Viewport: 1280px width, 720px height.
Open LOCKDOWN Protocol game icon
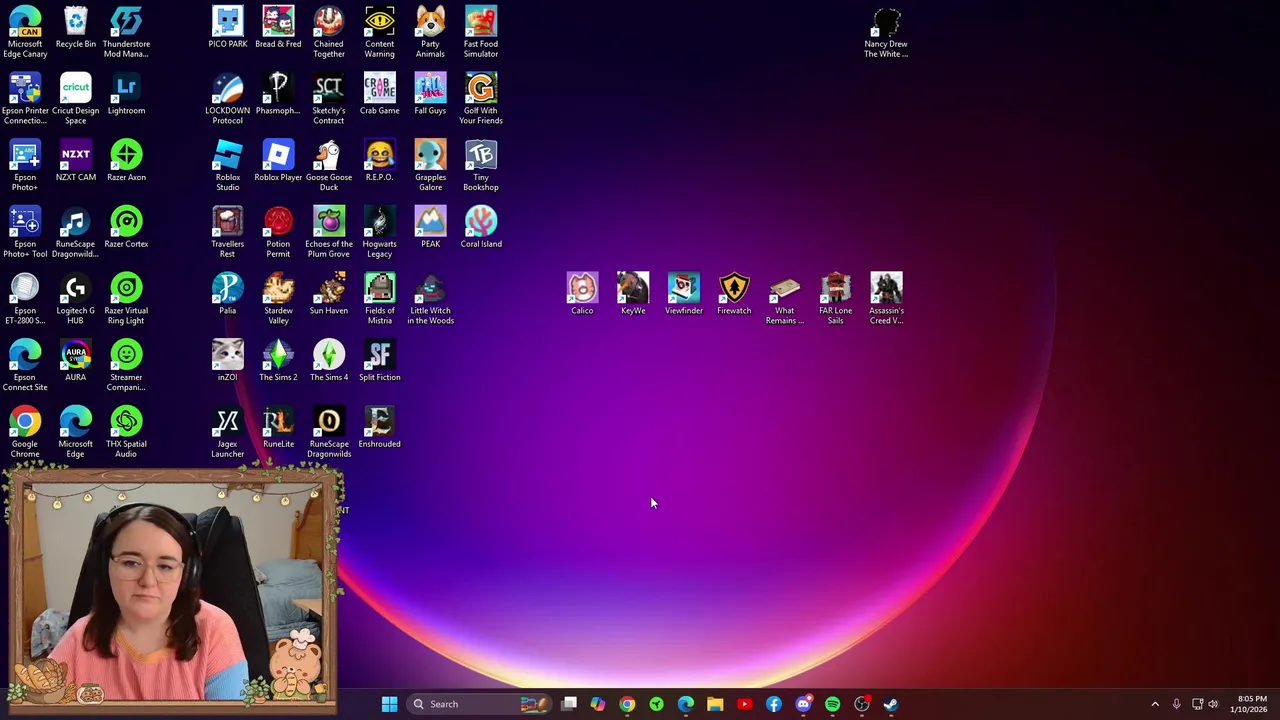pyautogui.click(x=228, y=99)
